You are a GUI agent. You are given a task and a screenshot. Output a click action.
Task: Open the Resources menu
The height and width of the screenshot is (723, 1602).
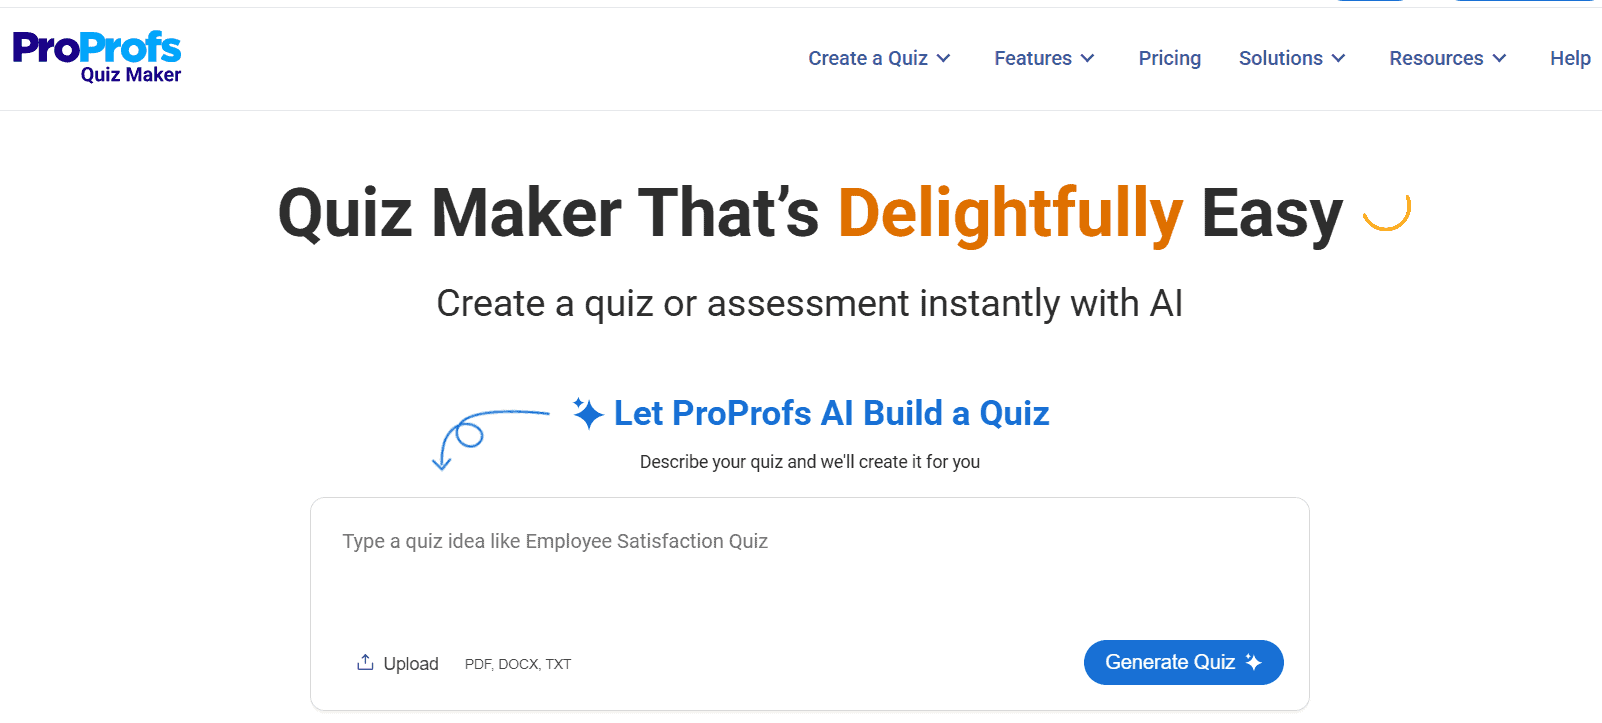coord(1436,58)
